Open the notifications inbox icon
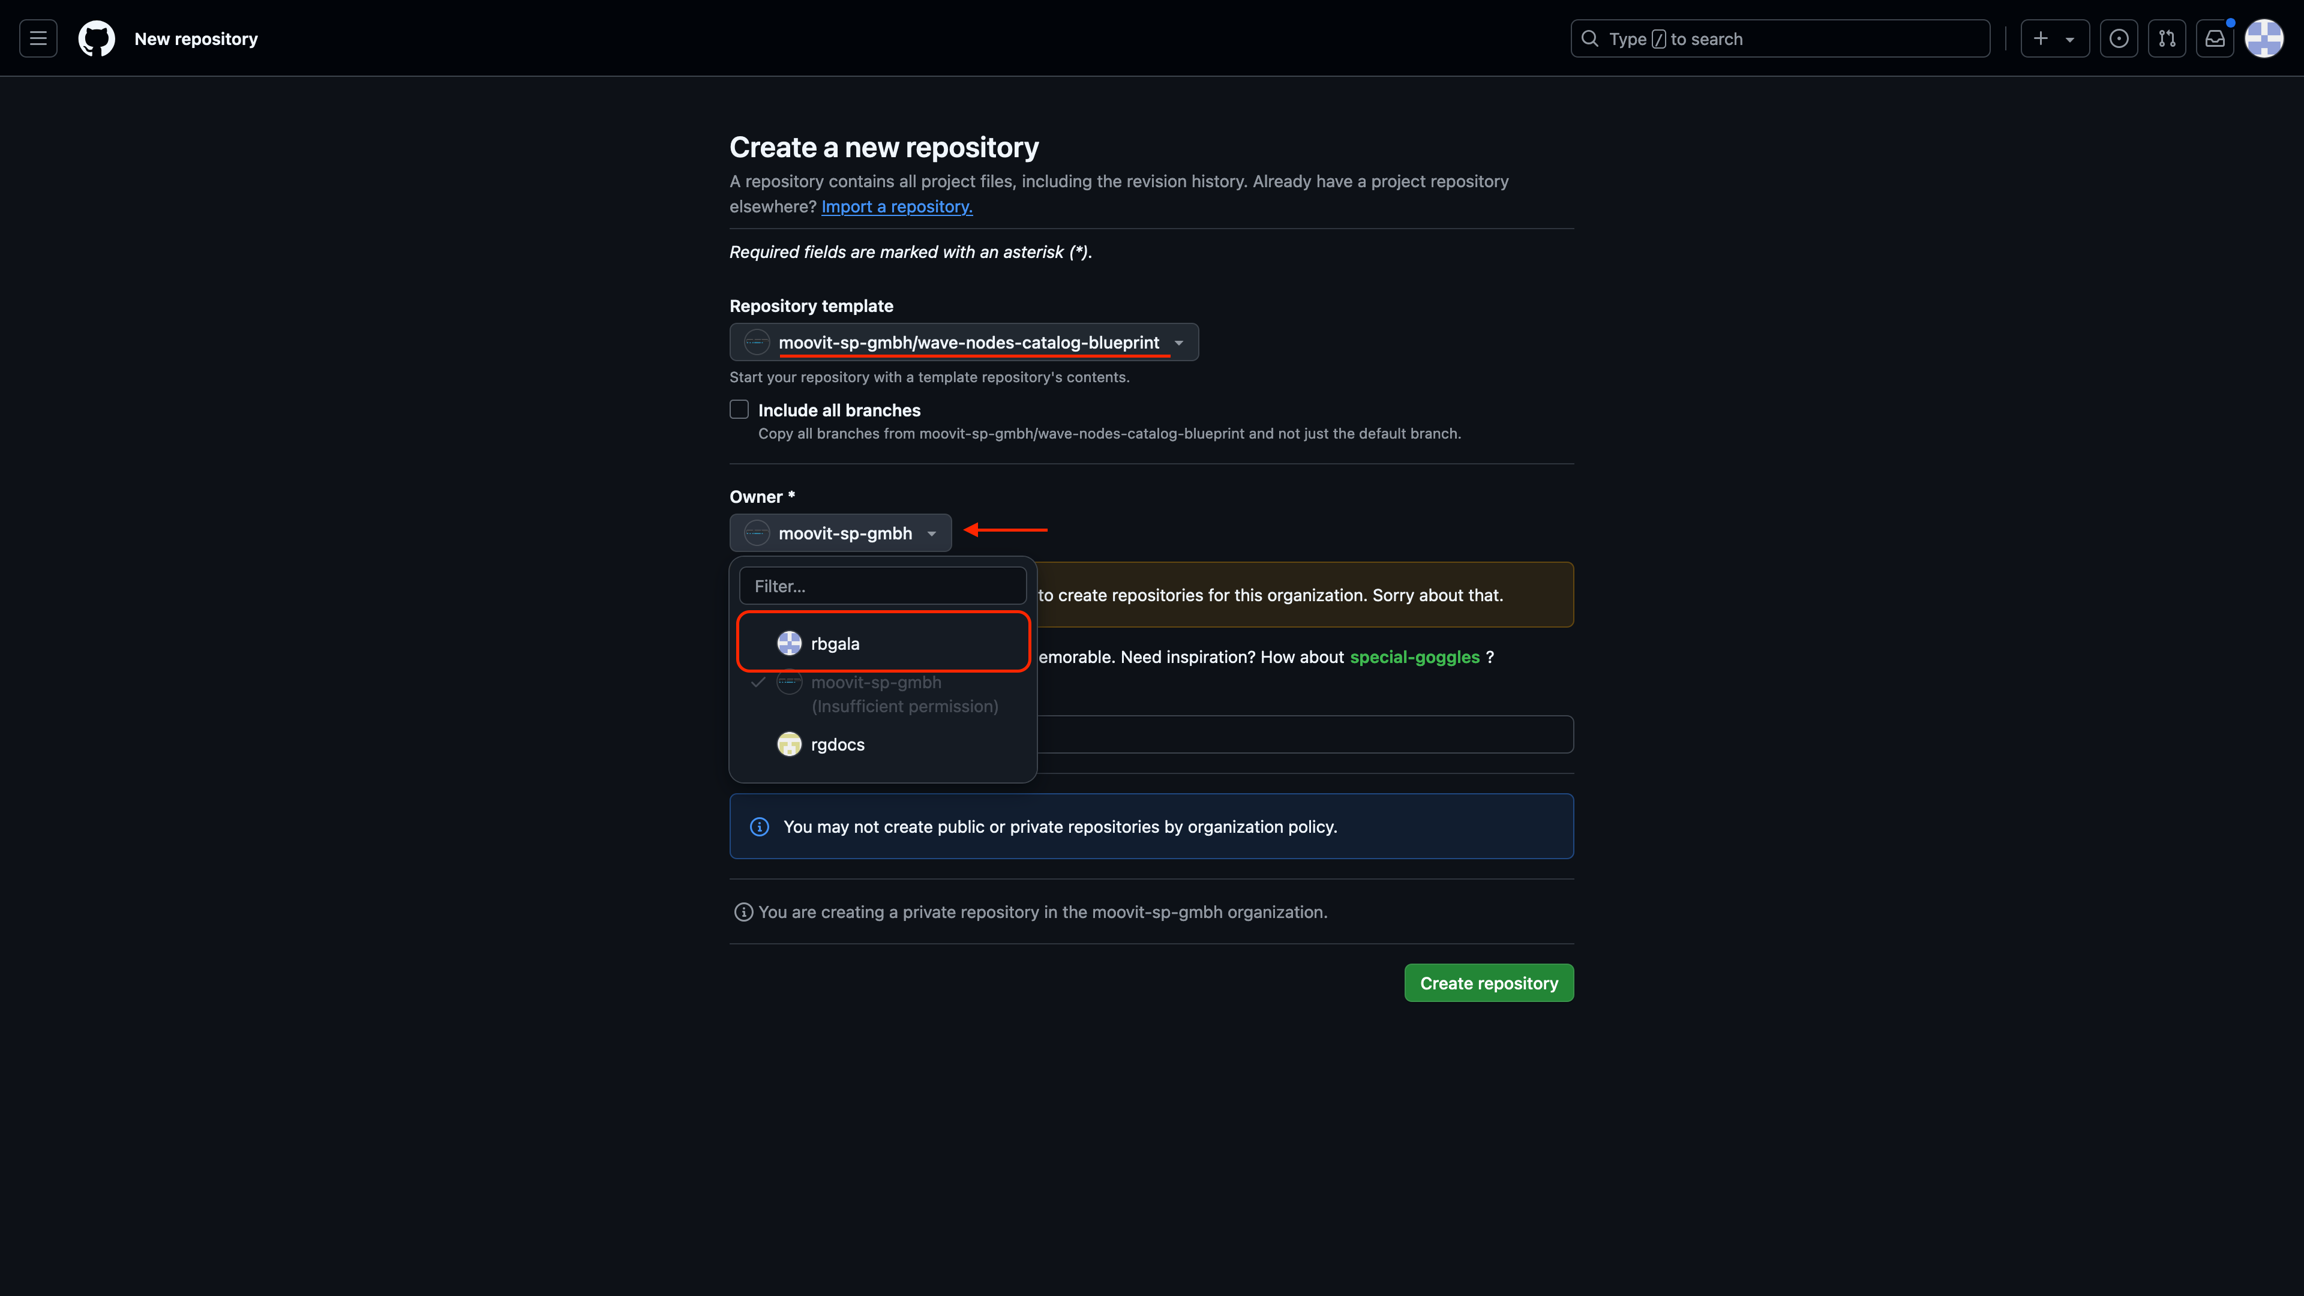 (2215, 39)
